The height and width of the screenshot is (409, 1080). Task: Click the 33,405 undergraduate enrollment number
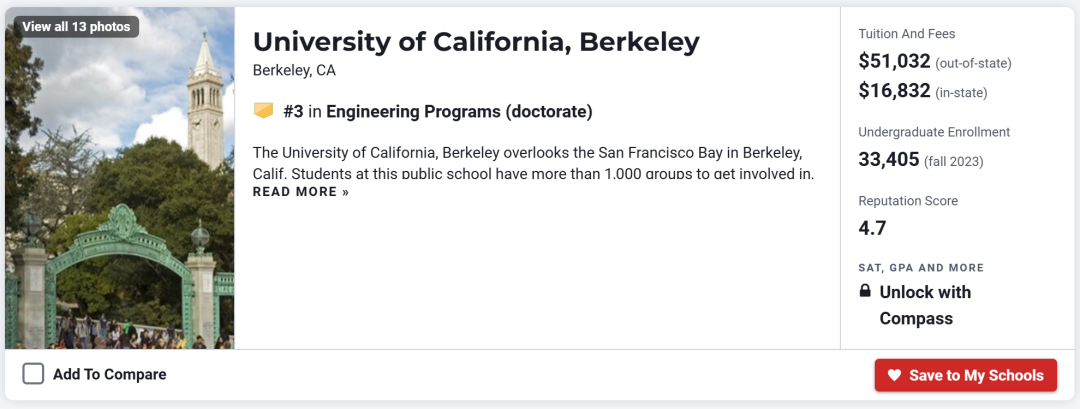pyautogui.click(x=889, y=159)
